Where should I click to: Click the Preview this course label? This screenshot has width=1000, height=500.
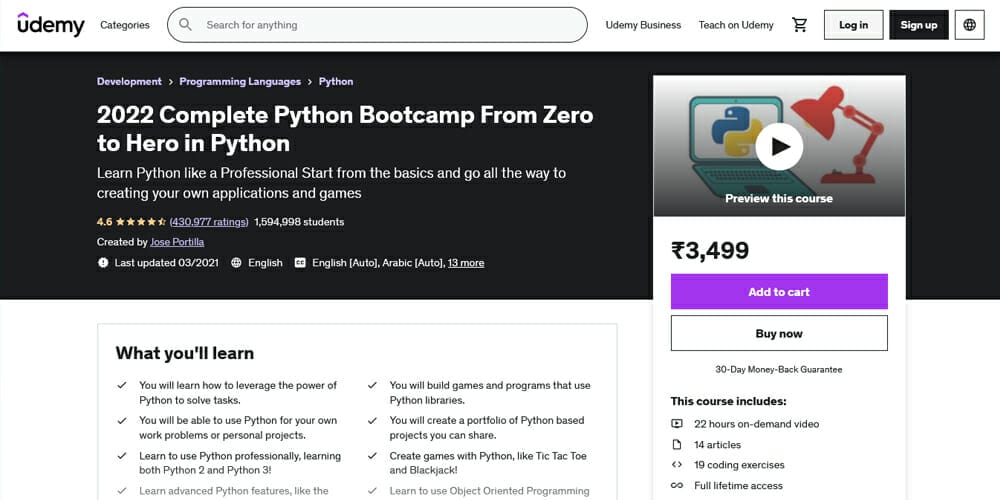(779, 198)
